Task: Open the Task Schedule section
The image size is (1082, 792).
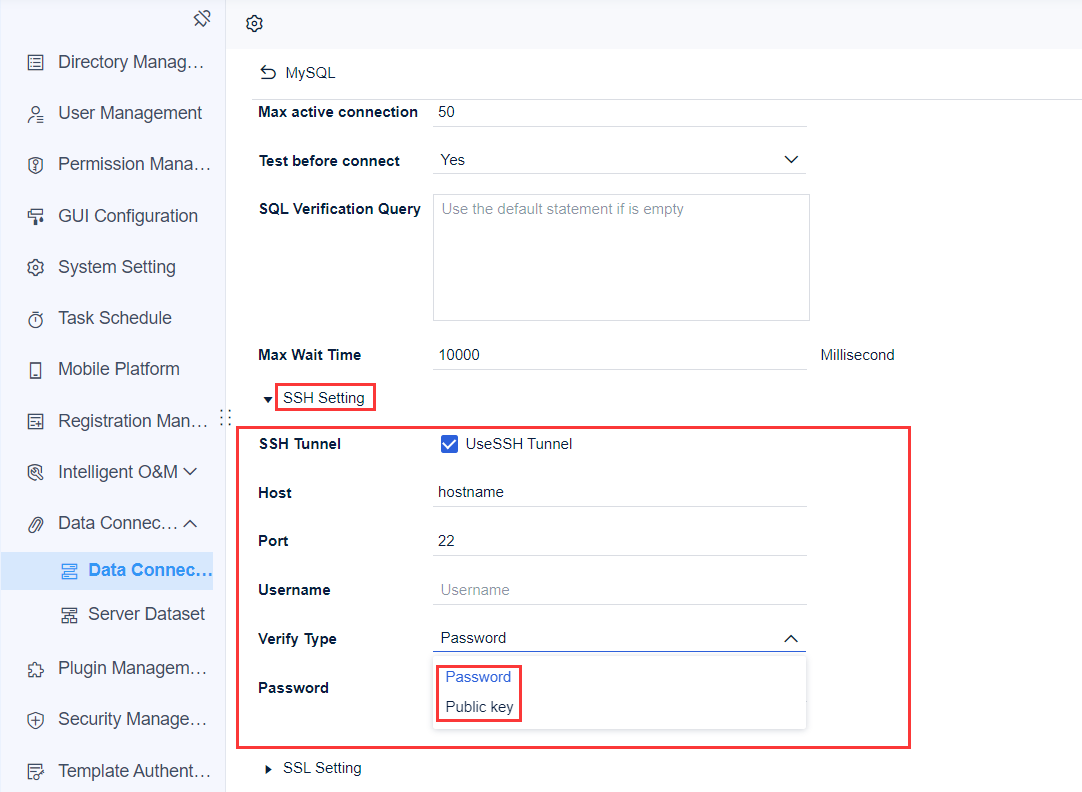Action: click(36, 318)
